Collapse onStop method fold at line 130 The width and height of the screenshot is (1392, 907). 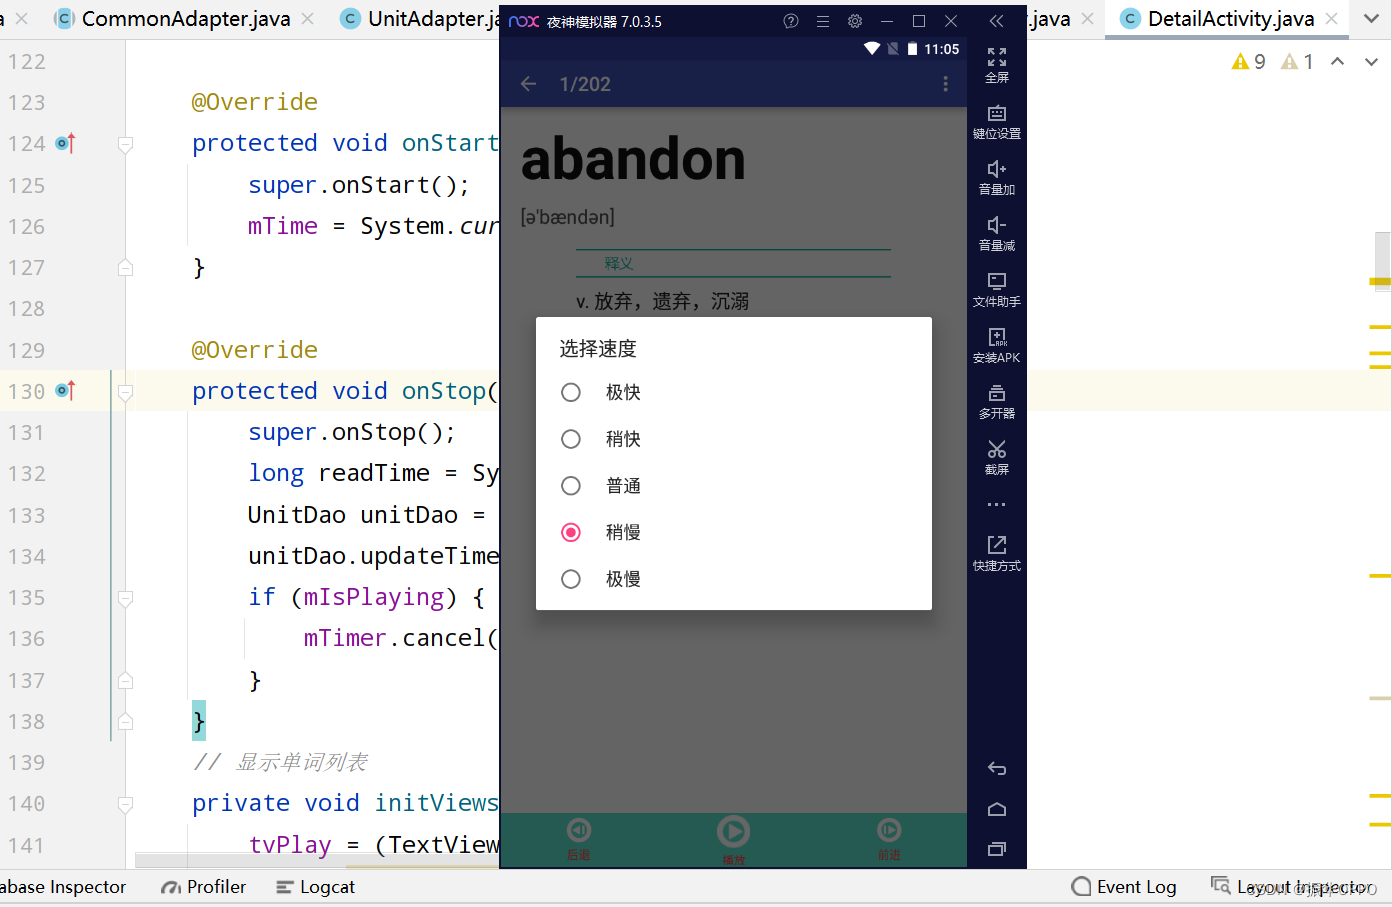pos(125,392)
